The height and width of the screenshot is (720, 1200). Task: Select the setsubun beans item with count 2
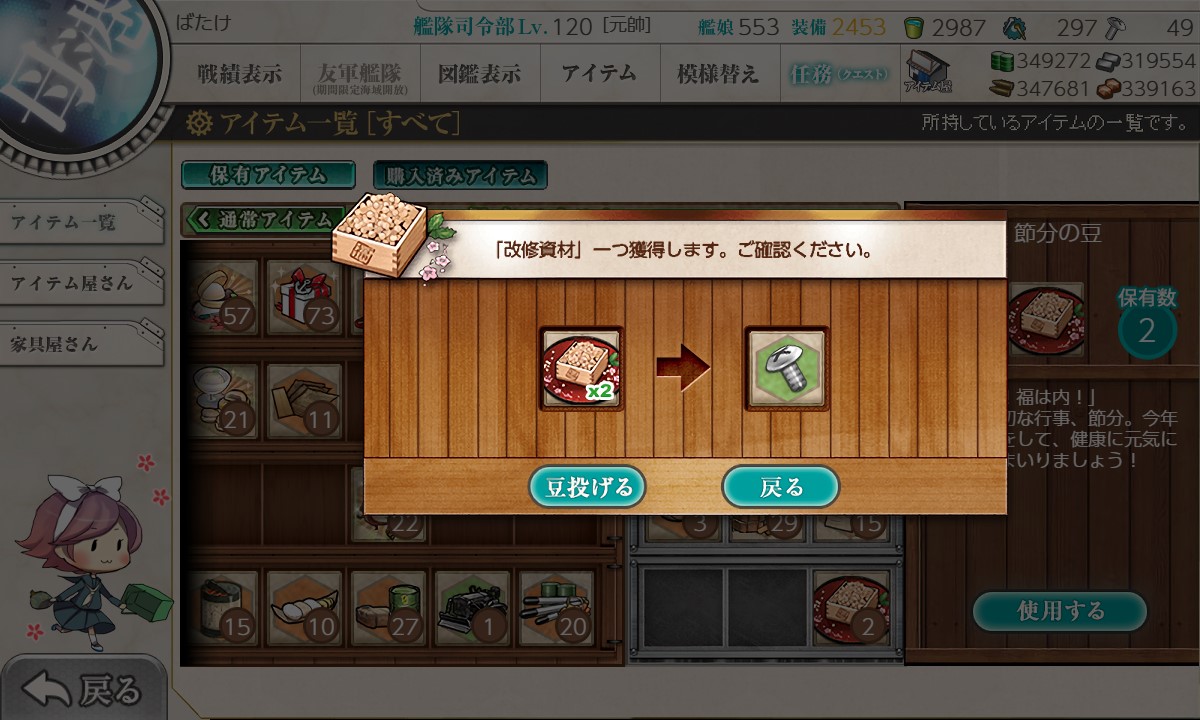[851, 607]
